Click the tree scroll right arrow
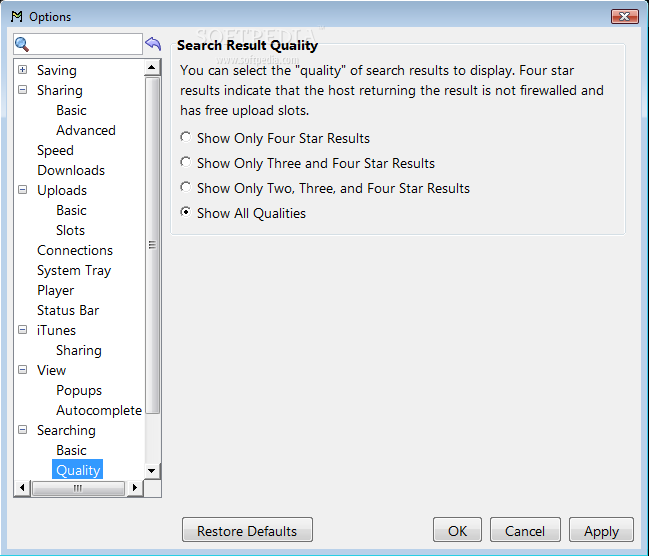 click(x=135, y=488)
